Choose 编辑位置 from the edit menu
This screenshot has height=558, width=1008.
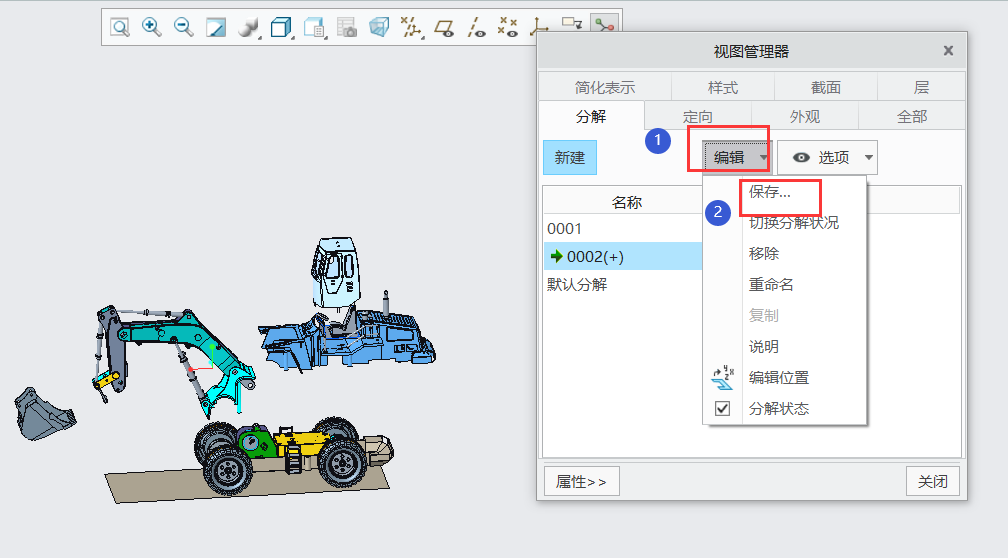(x=778, y=377)
